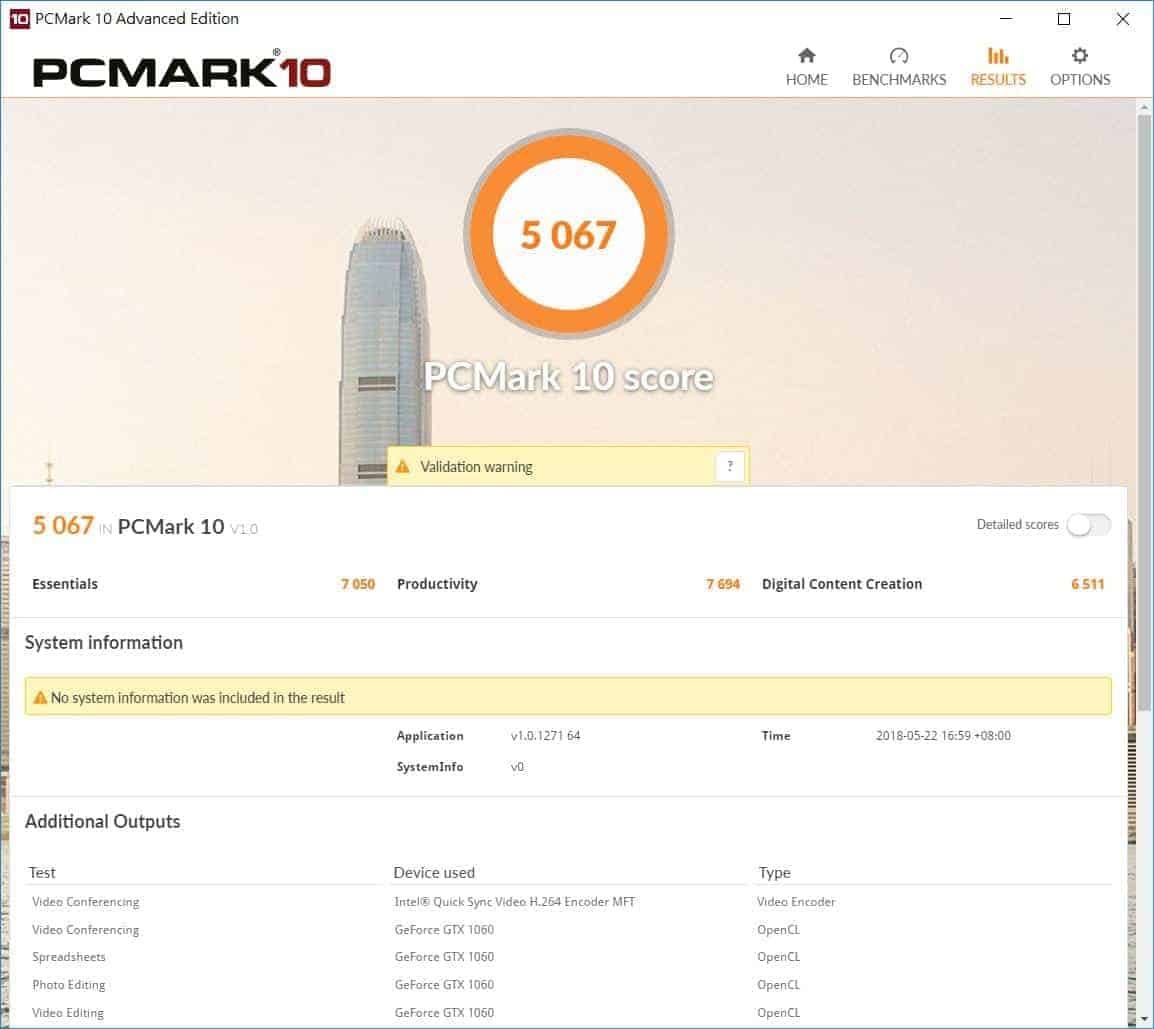Click GeForce GTX 1060 in the Photo Editing row
1154x1029 pixels.
pyautogui.click(x=444, y=986)
